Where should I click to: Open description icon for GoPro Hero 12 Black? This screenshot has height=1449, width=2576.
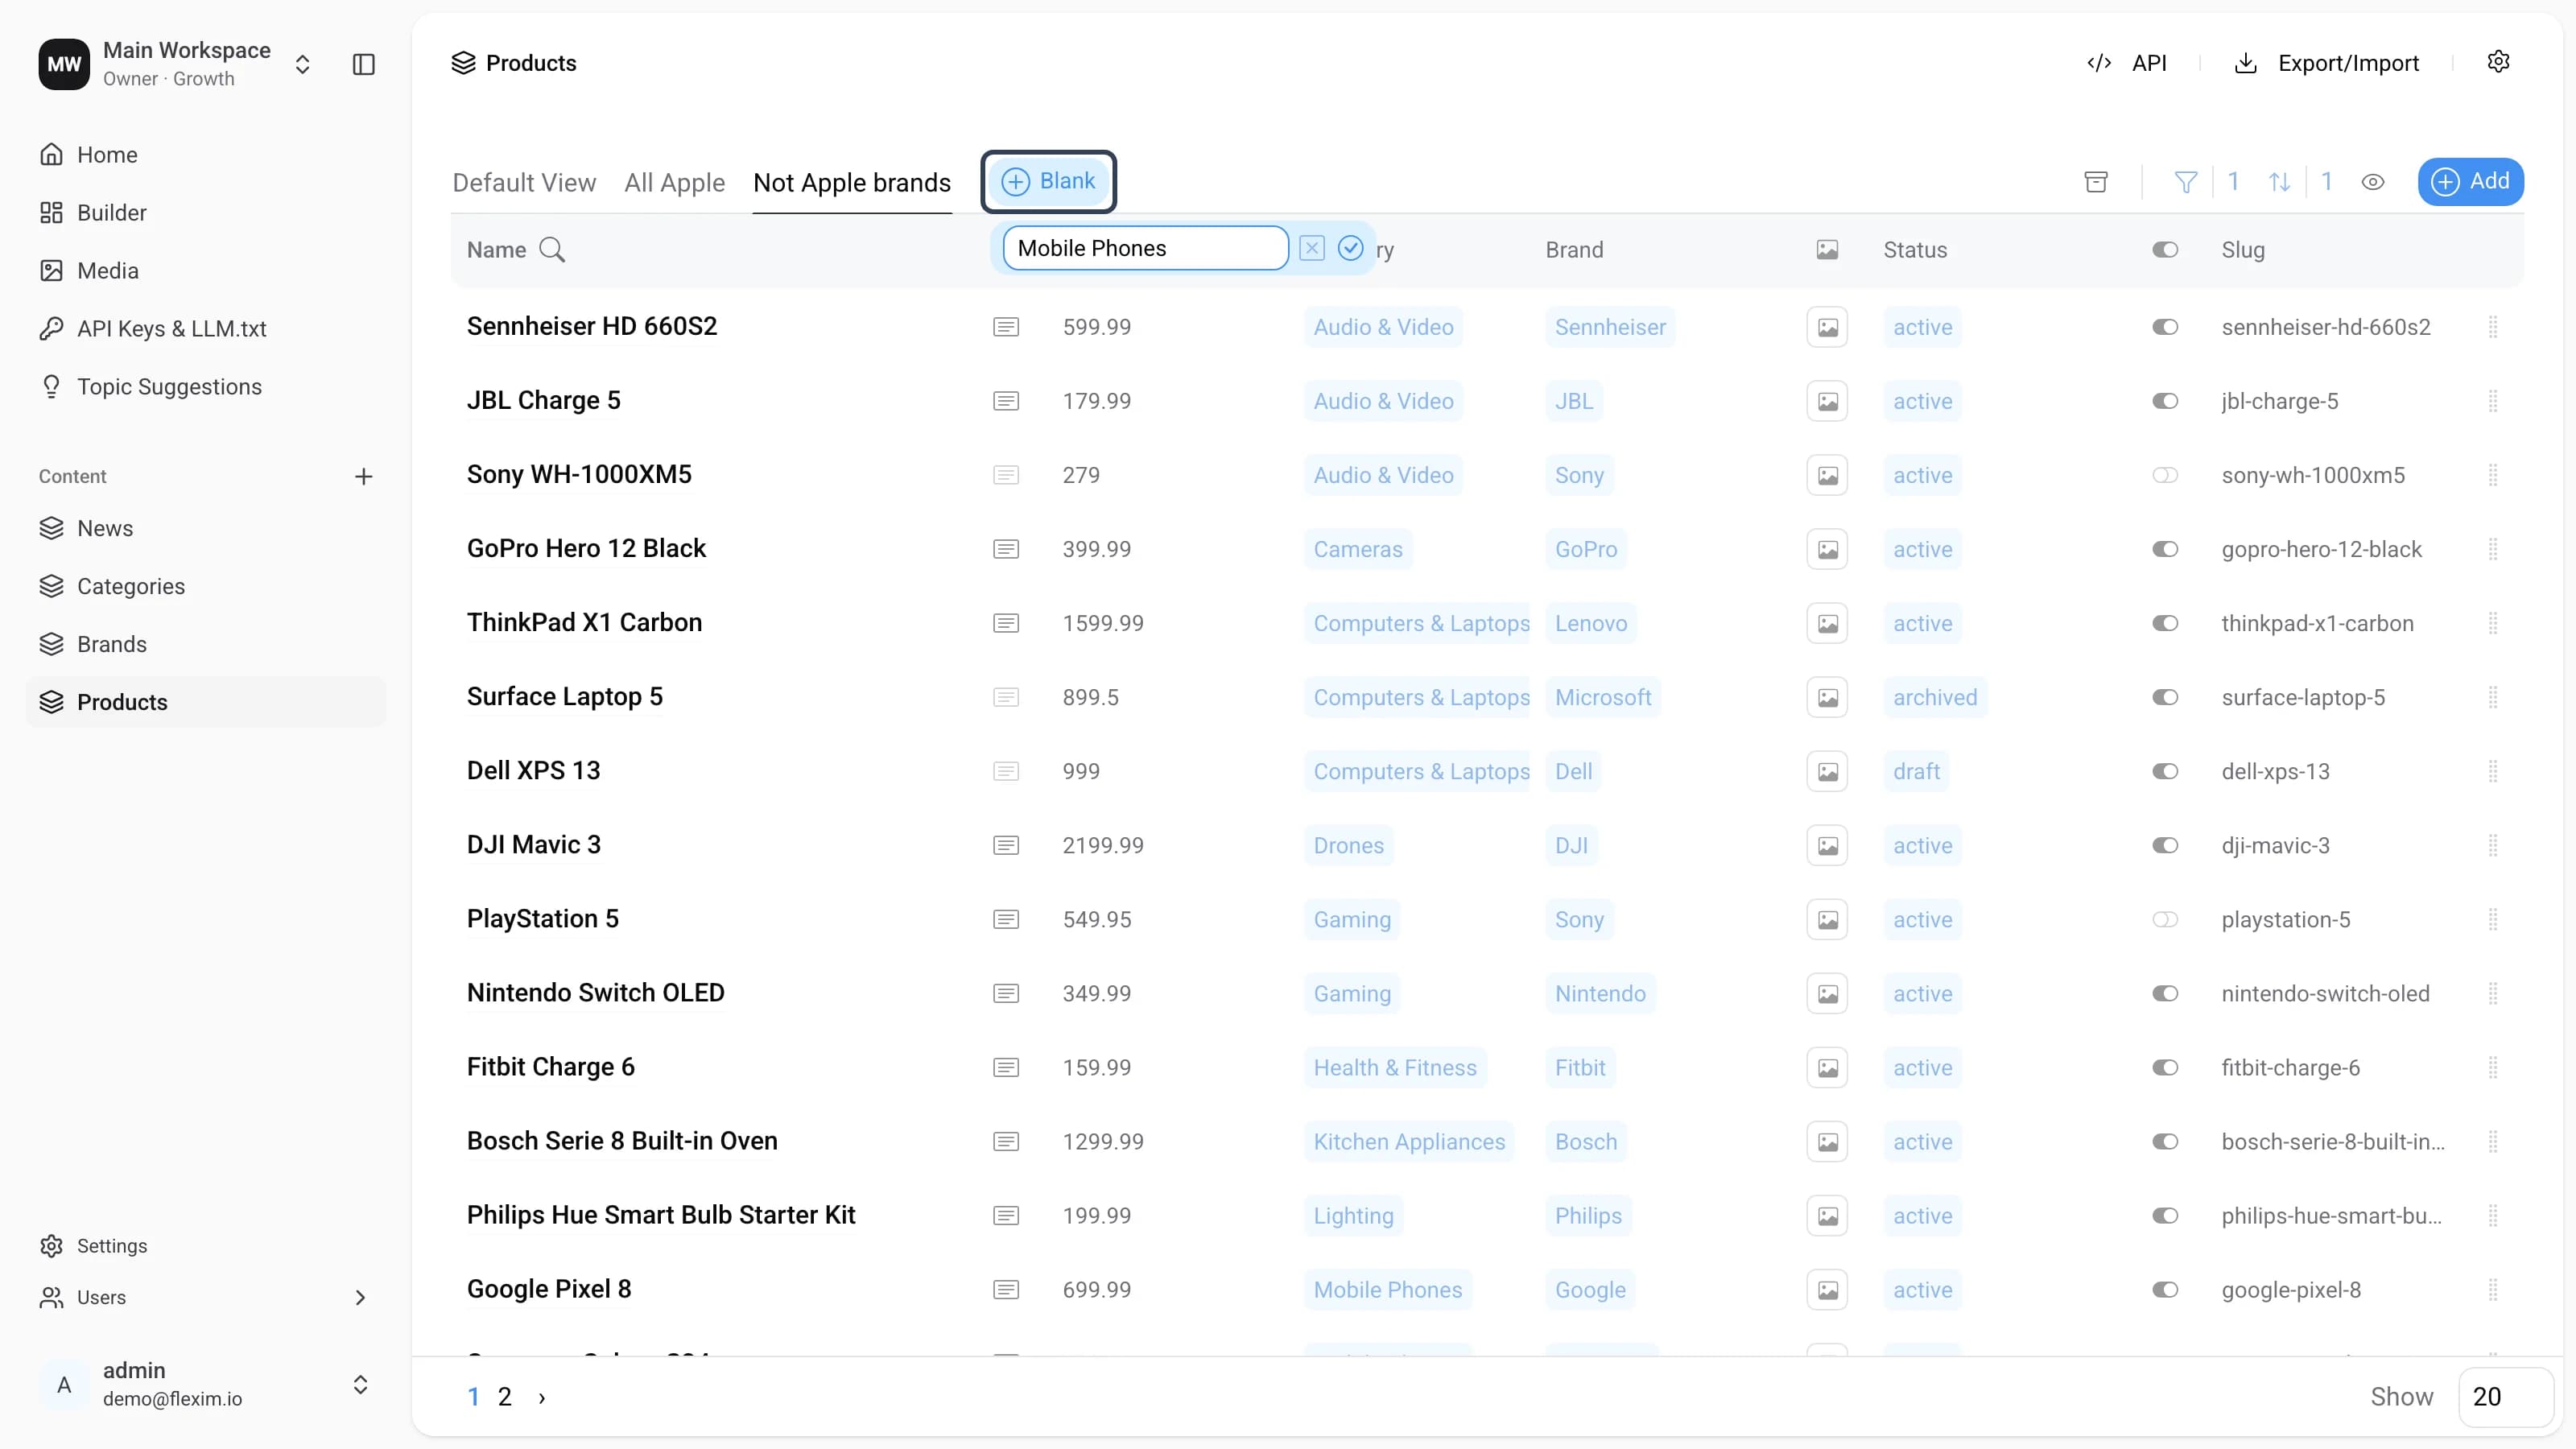click(1006, 549)
